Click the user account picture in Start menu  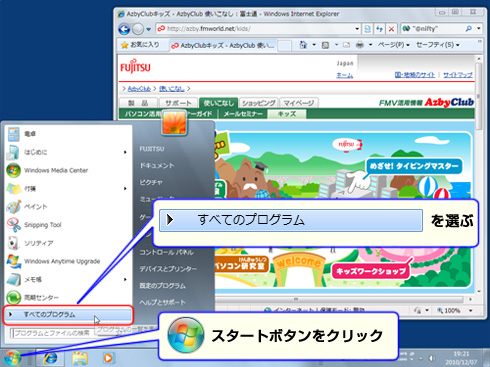click(x=174, y=123)
